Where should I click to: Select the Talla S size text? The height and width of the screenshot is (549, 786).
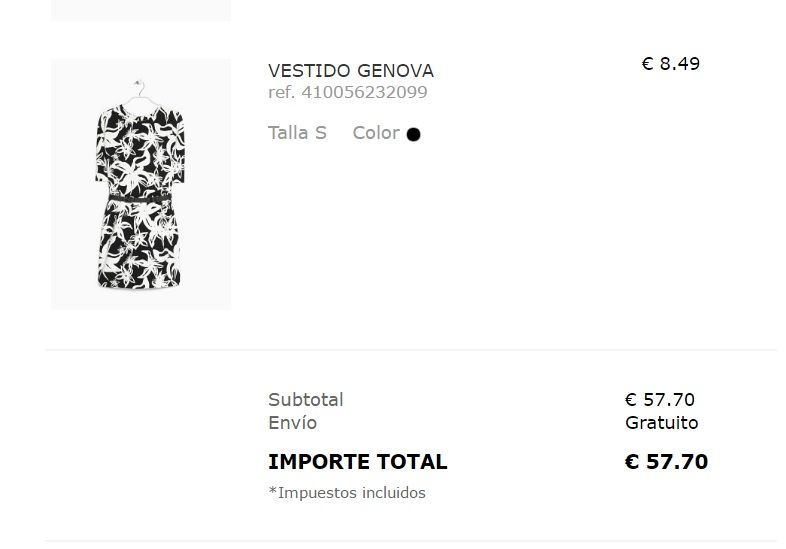coord(297,133)
